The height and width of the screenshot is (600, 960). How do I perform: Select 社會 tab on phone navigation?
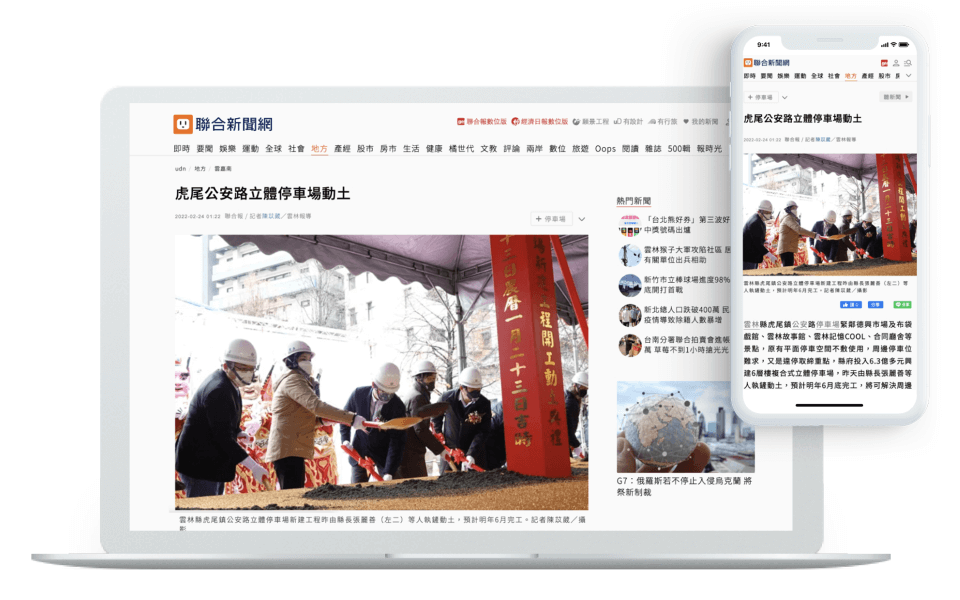[x=834, y=76]
